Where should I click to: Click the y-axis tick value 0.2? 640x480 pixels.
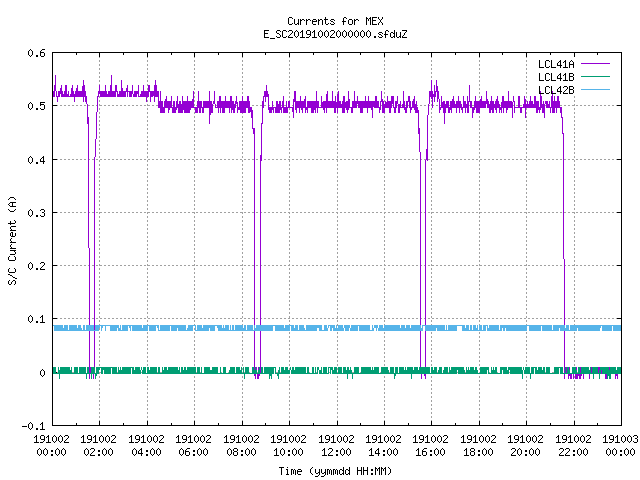coord(36,266)
